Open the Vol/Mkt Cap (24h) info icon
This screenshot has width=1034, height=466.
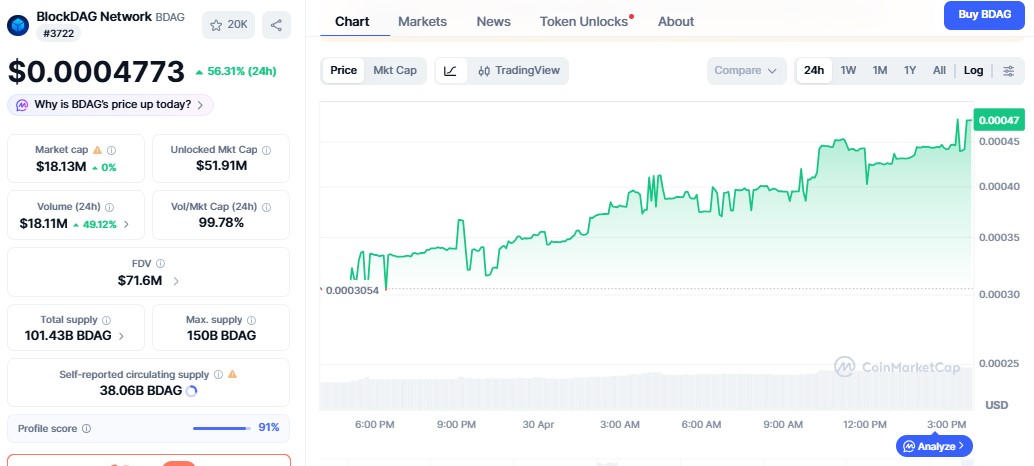[x=266, y=207]
